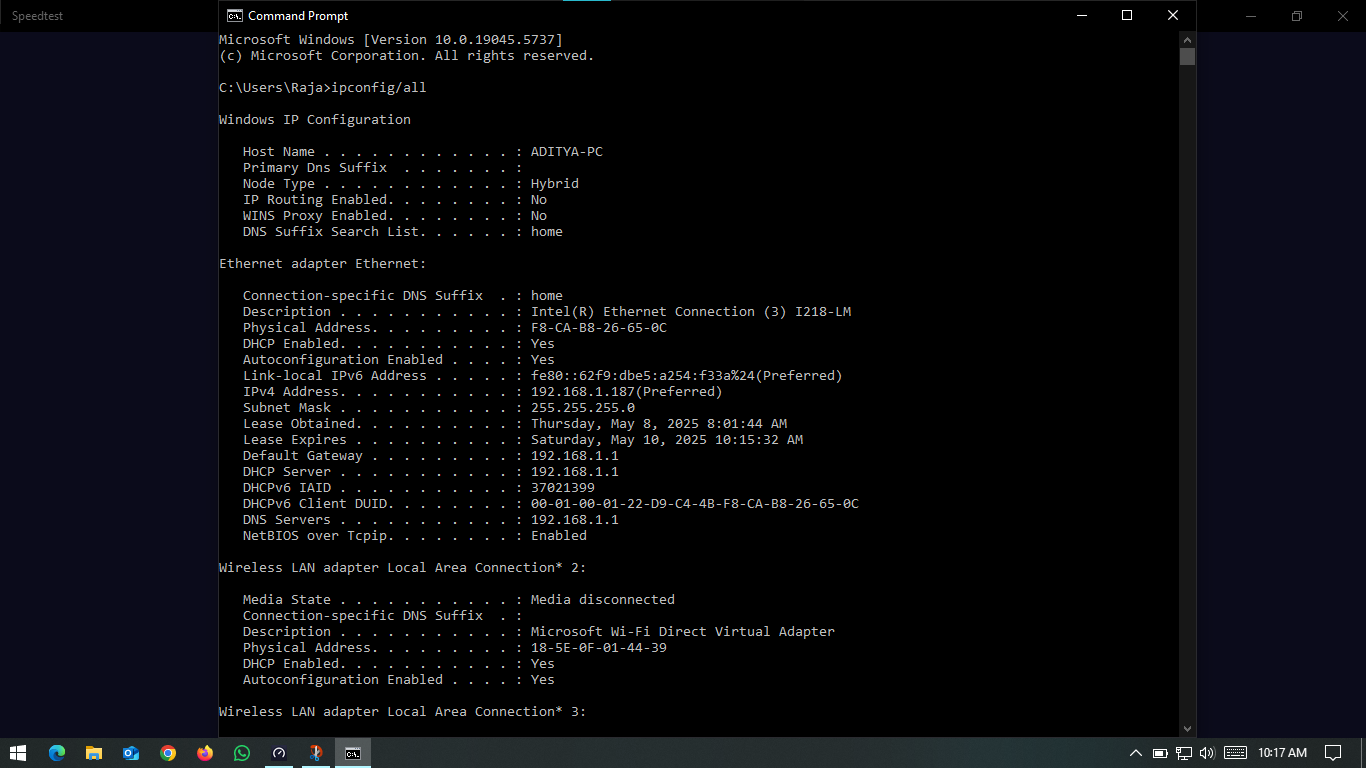Click the 10:17 AM taskbar clock

[x=1282, y=753]
